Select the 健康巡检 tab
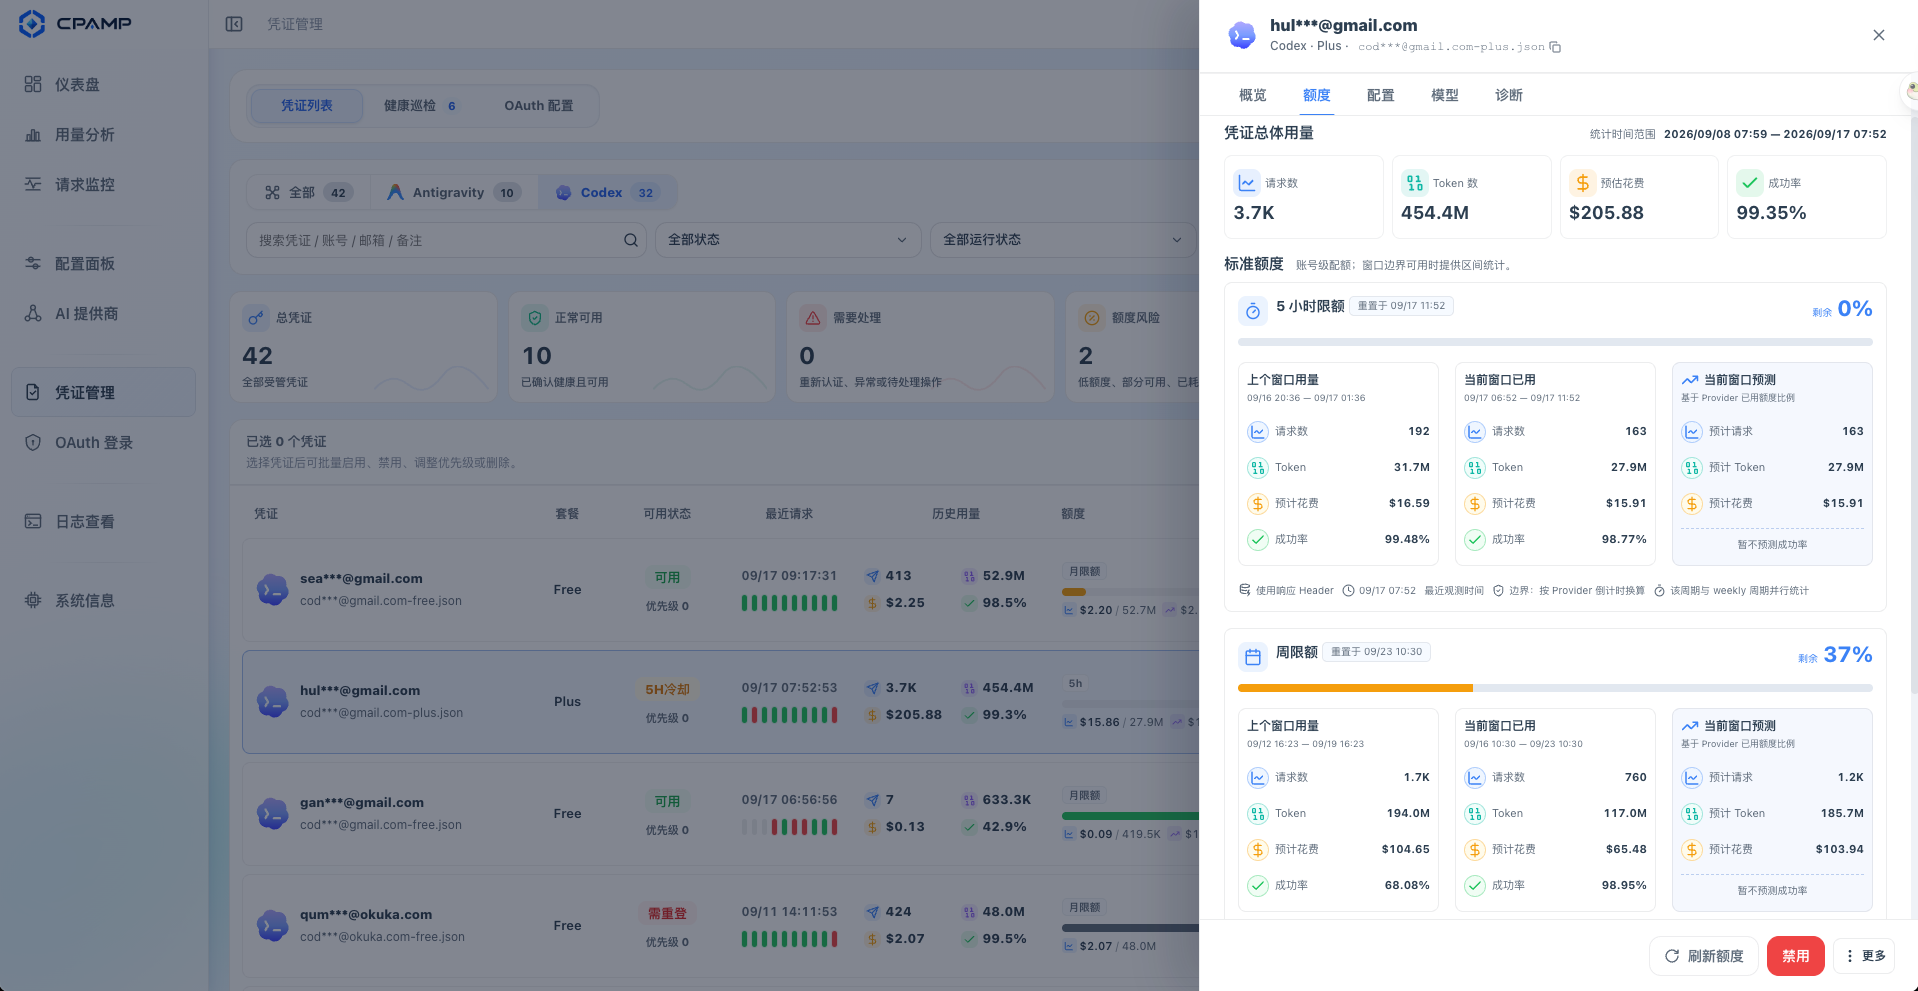This screenshot has height=991, width=1918. point(420,106)
